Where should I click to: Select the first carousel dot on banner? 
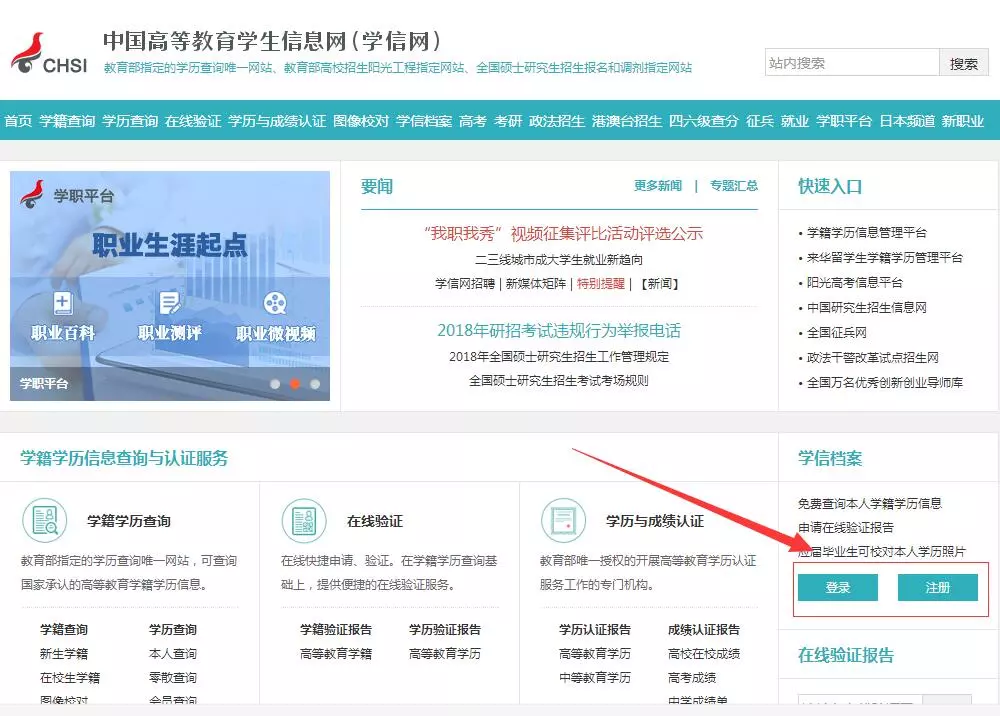275,384
